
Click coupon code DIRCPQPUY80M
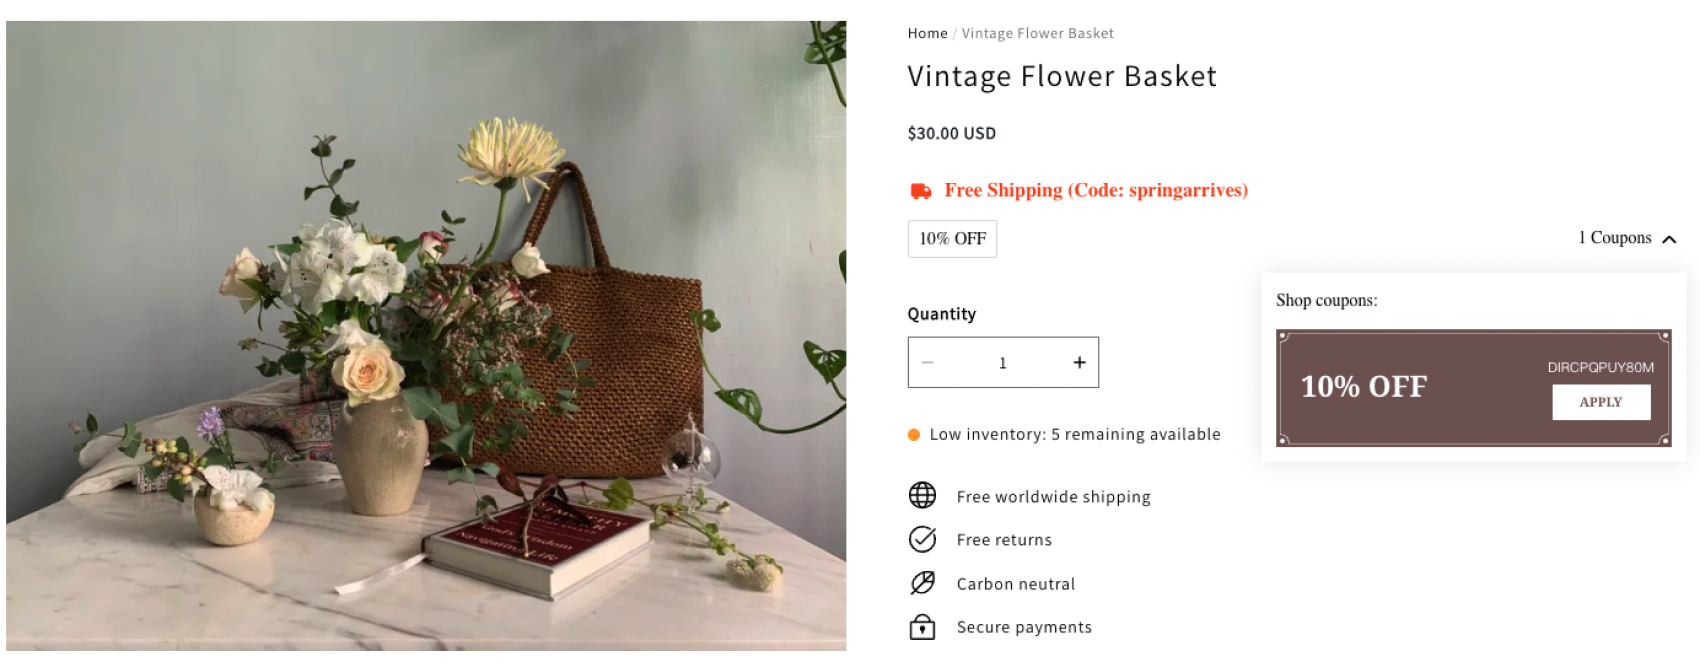pyautogui.click(x=1600, y=367)
